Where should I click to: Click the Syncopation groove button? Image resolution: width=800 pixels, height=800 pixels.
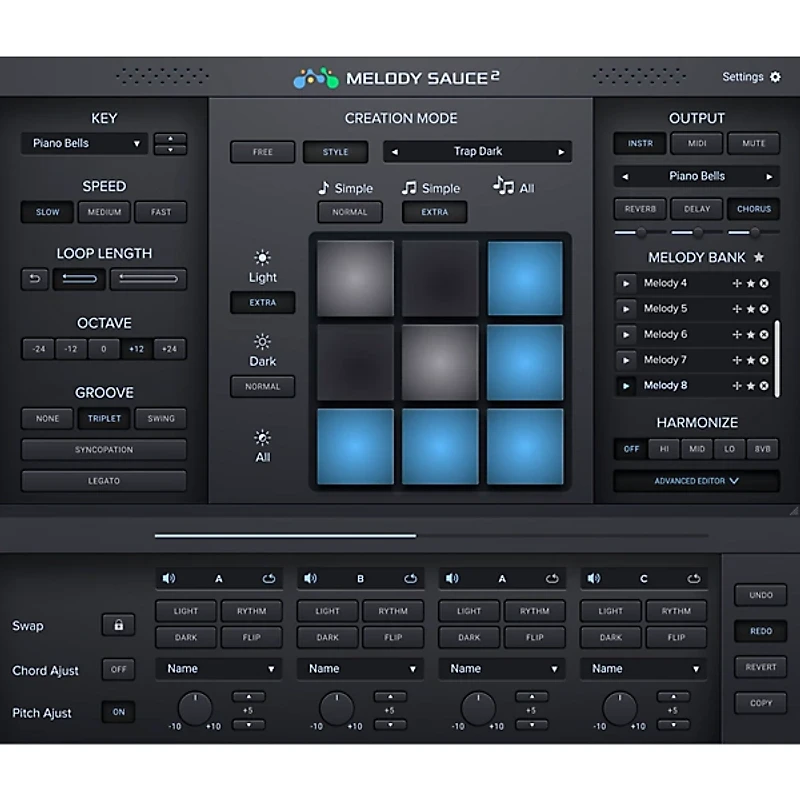pos(104,450)
